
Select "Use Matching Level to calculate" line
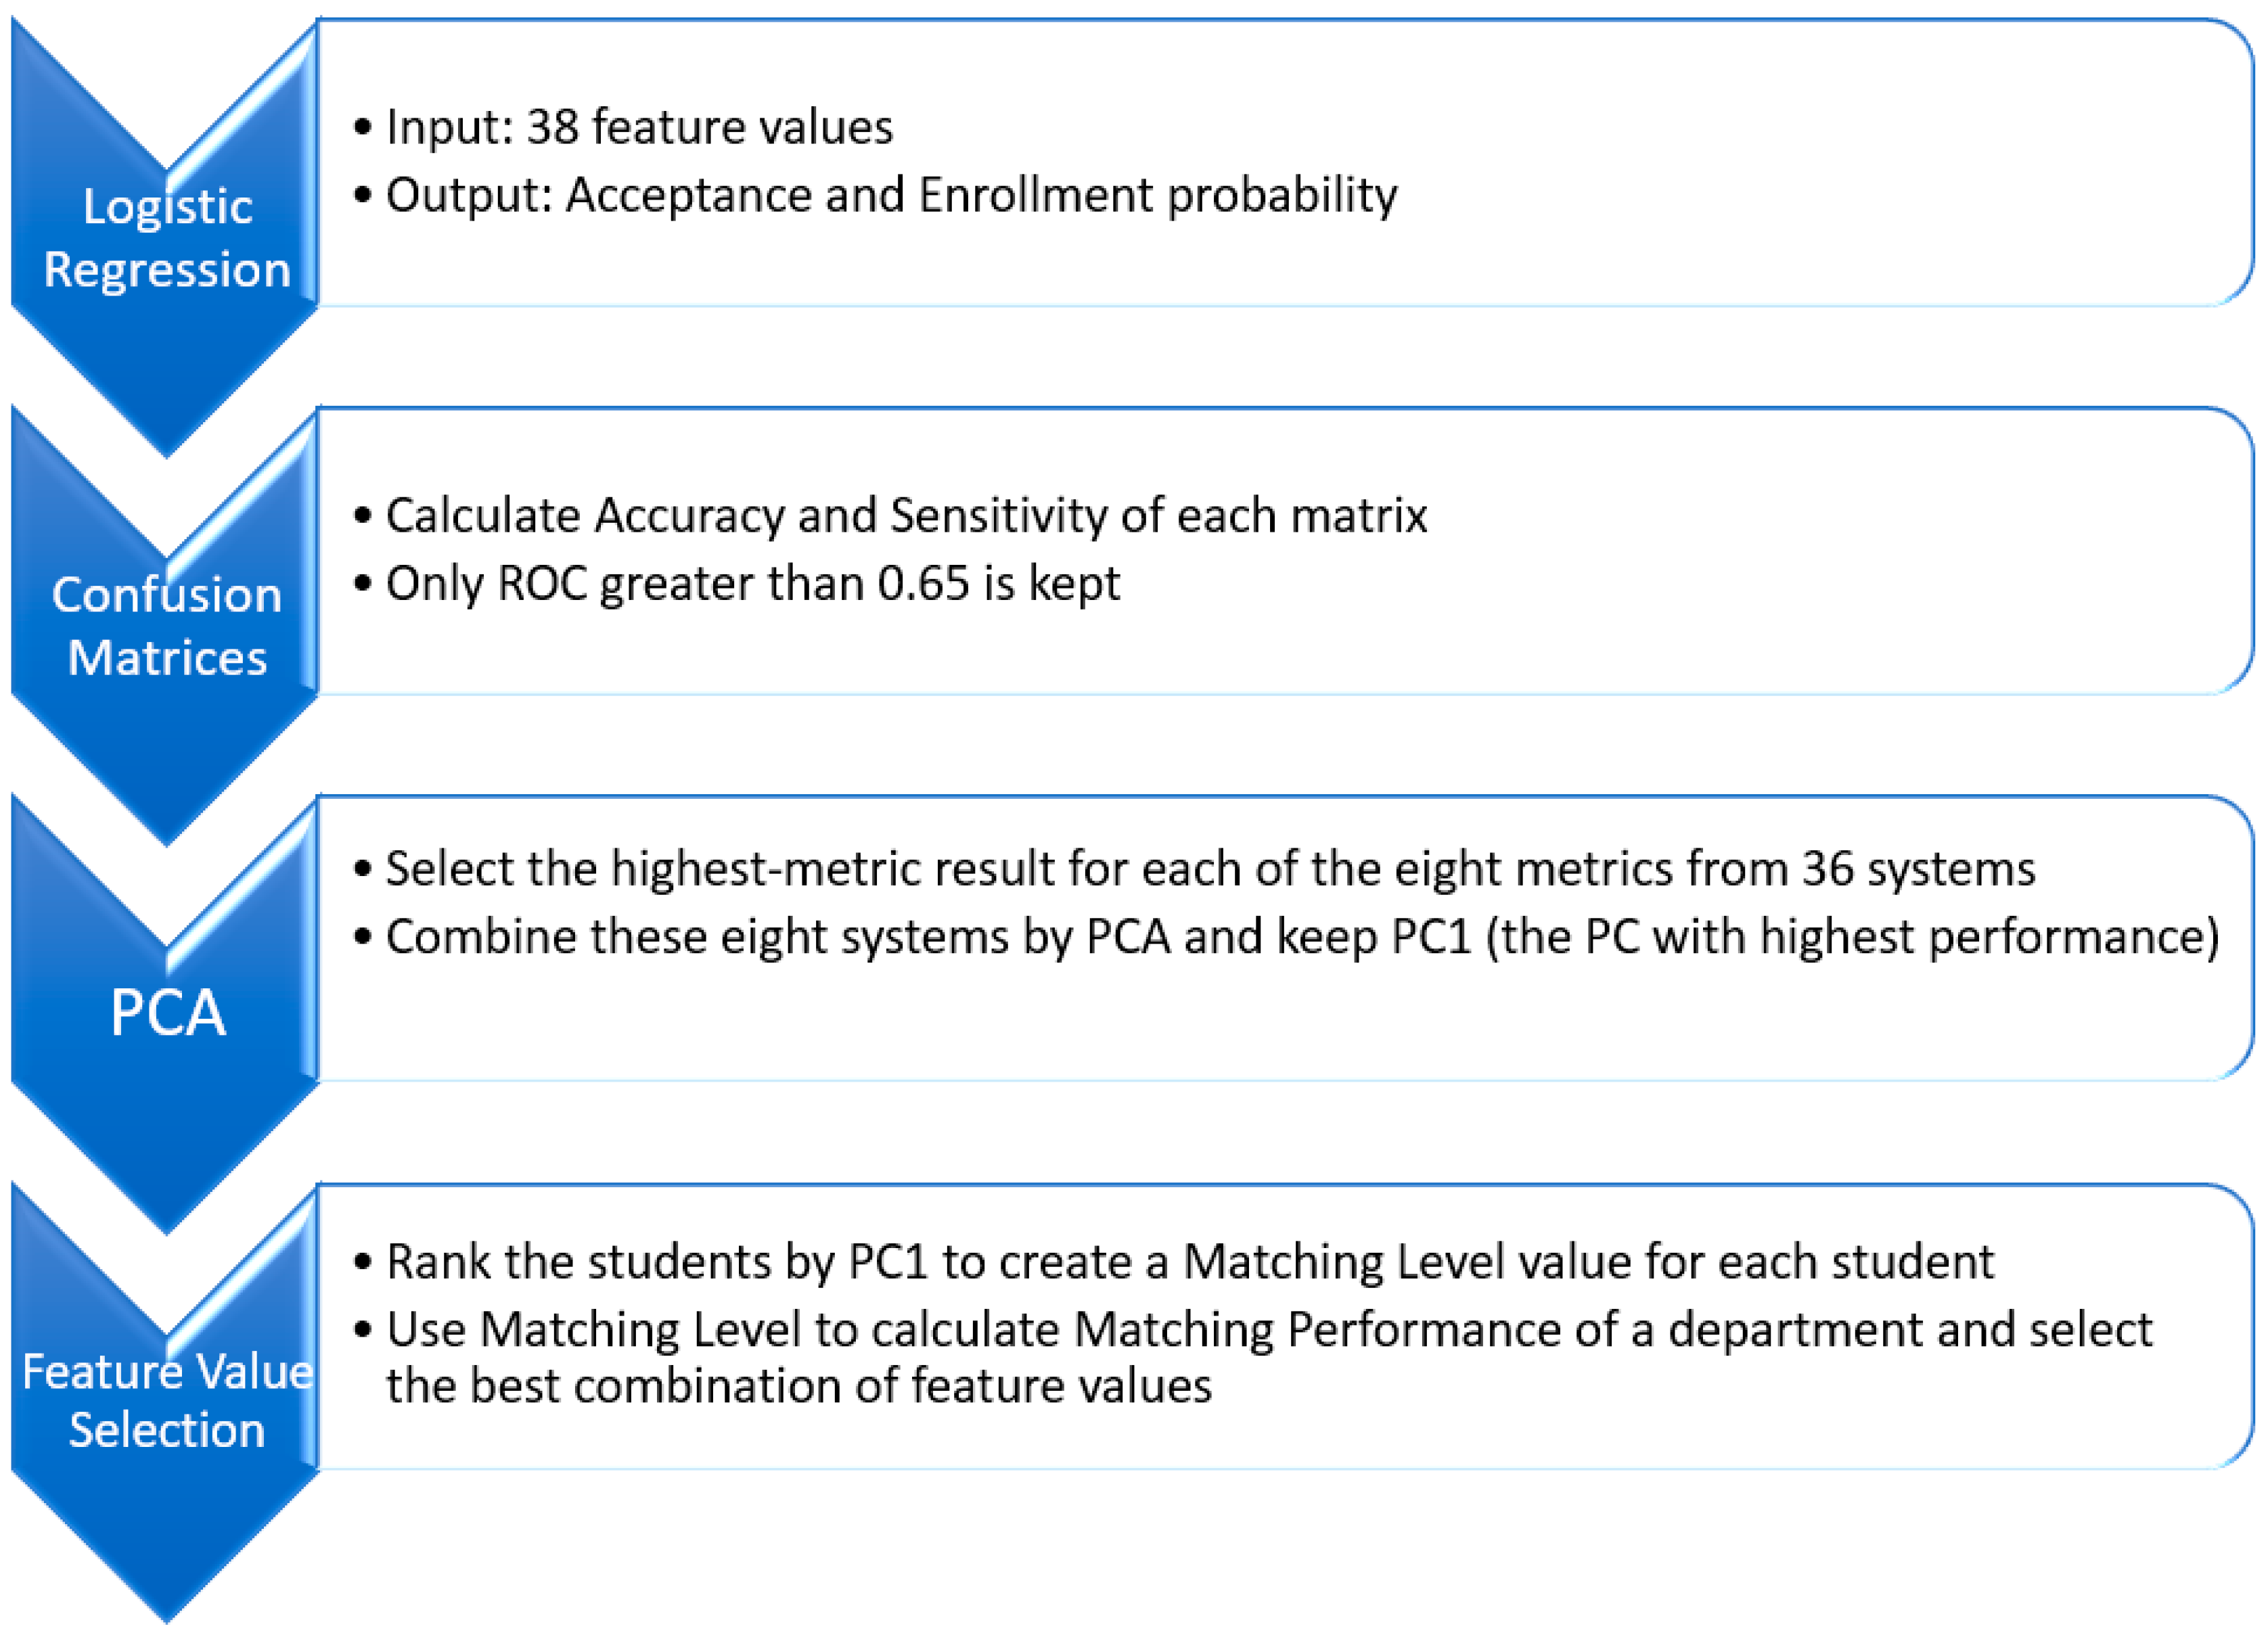(x=1268, y=1330)
